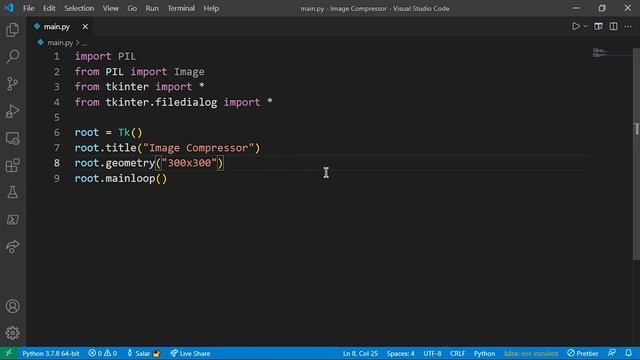Click the 'Image Compressor' string in line 7

198,148
